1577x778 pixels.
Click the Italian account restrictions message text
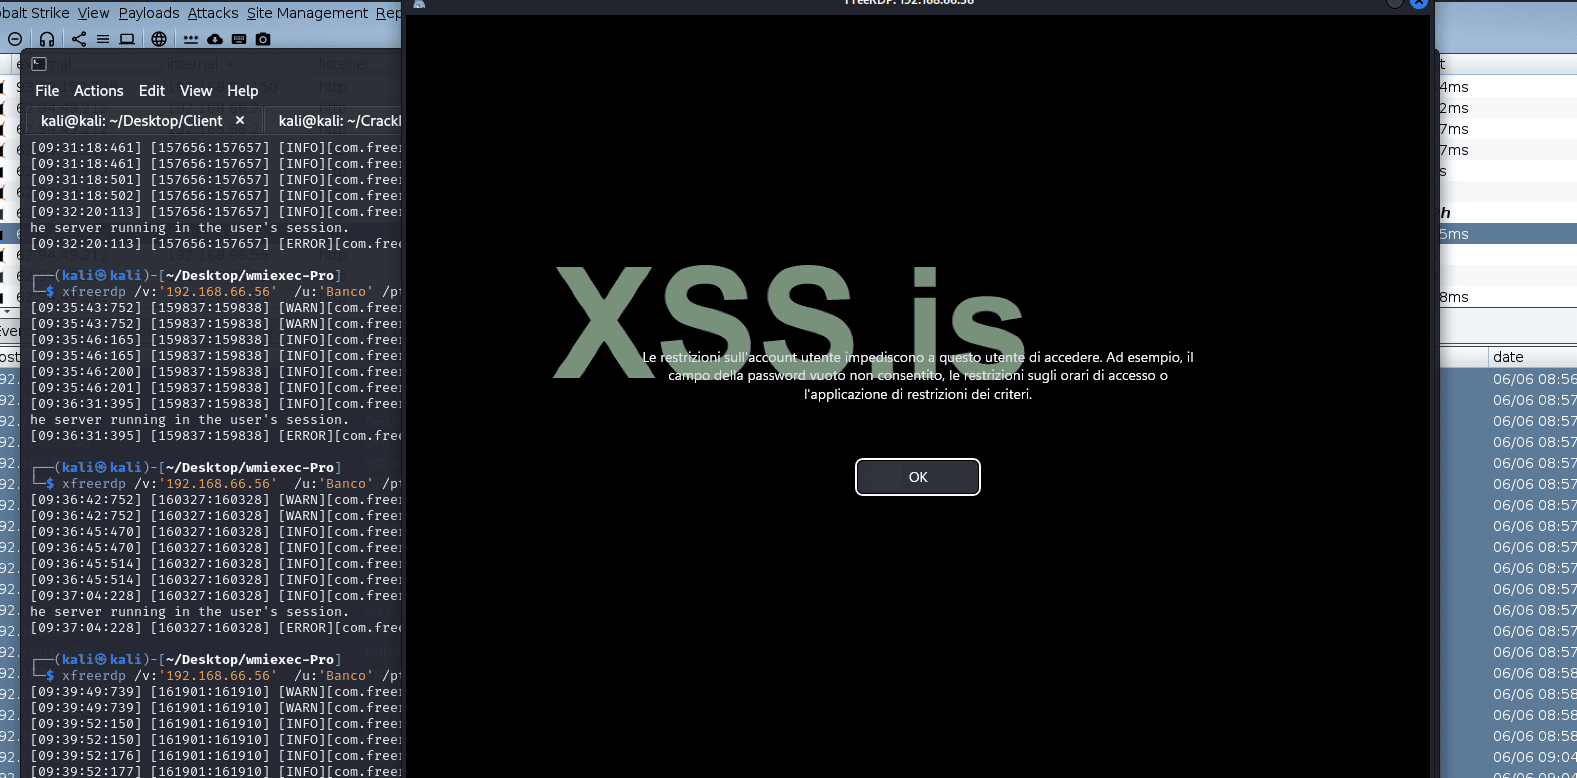coord(918,376)
